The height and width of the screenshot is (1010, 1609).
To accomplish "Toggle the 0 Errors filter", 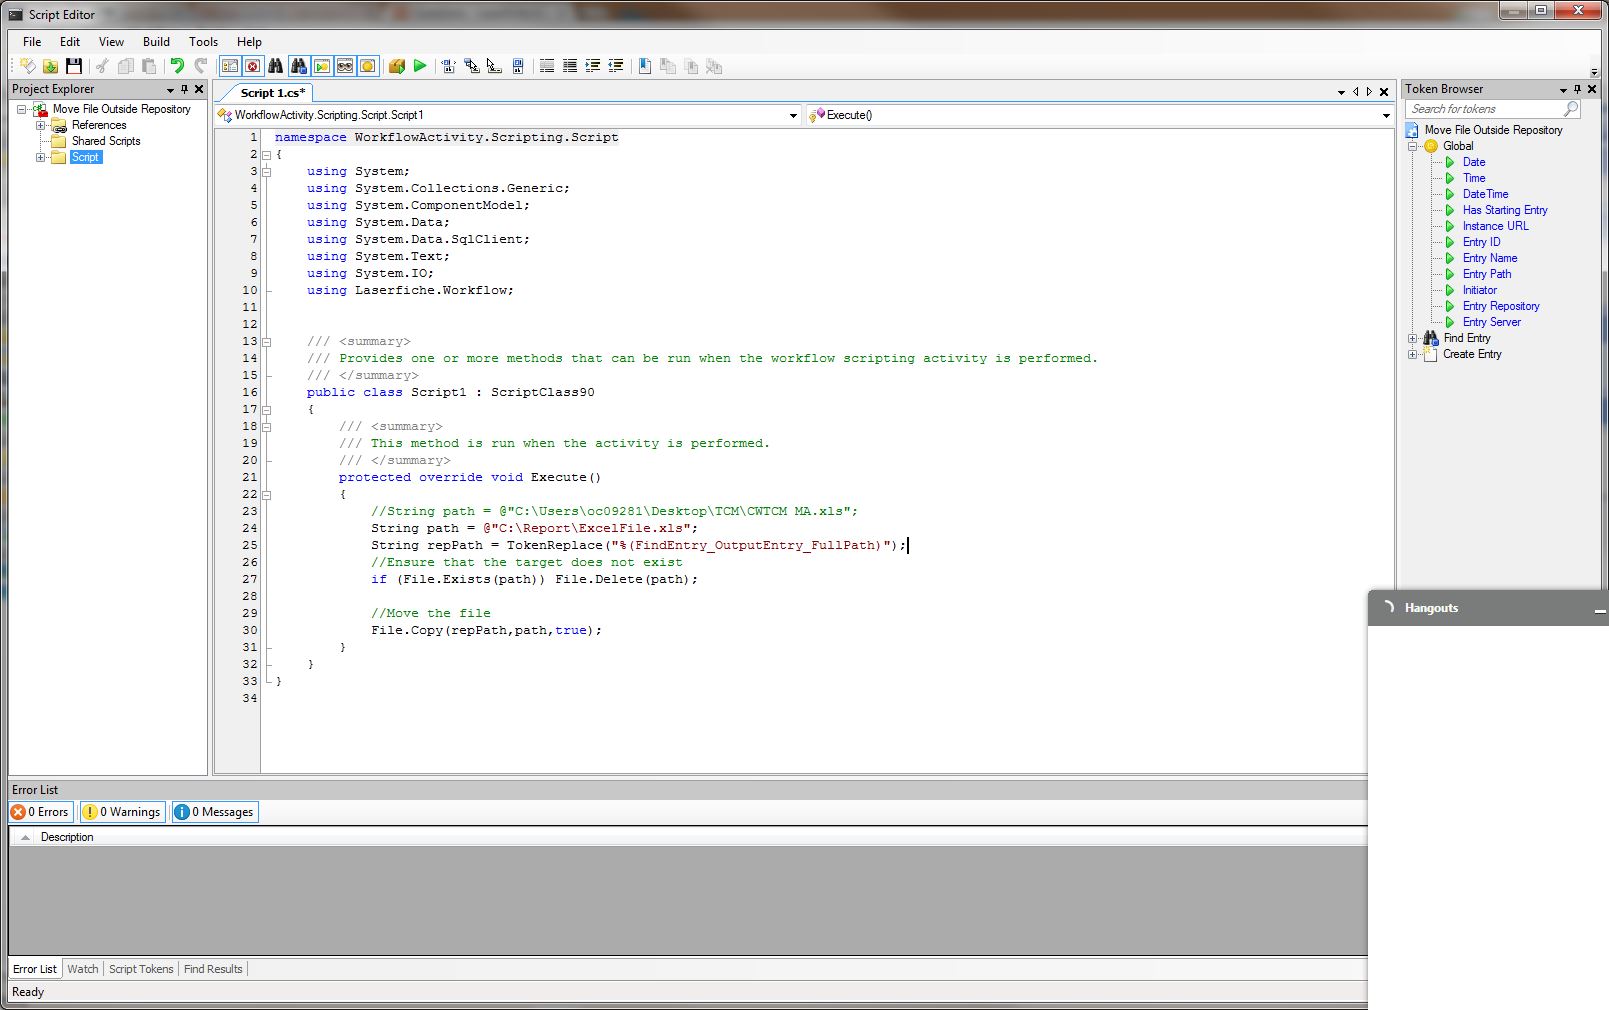I will [x=41, y=812].
